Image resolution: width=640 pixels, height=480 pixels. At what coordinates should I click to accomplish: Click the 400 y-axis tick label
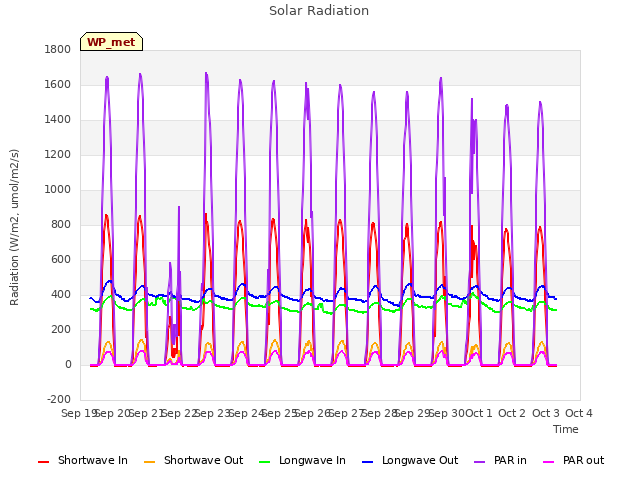(61, 295)
